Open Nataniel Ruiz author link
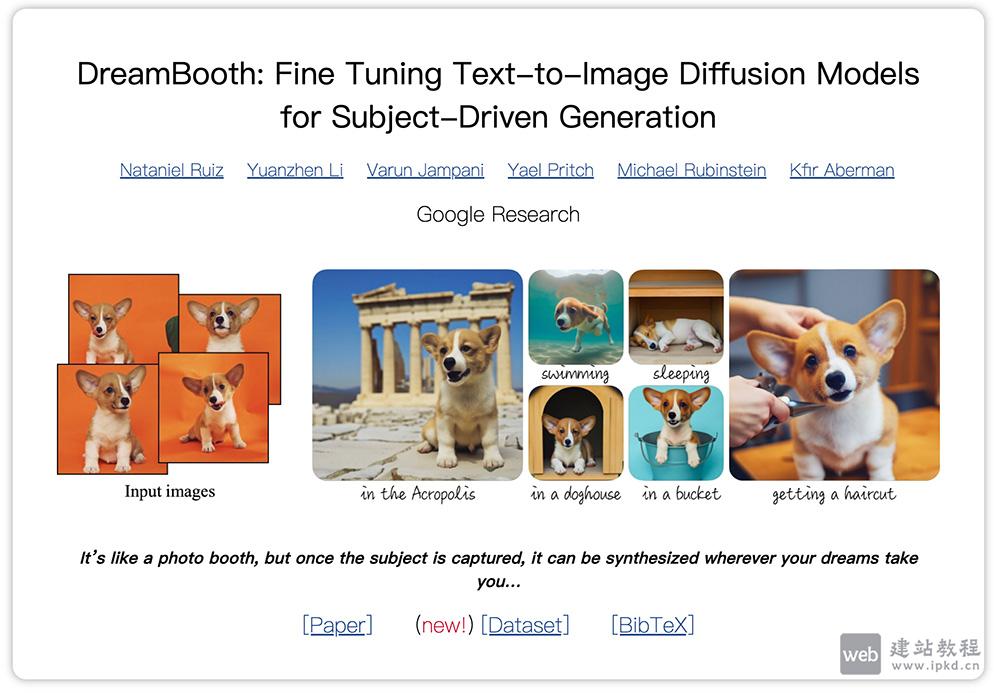 pos(171,170)
